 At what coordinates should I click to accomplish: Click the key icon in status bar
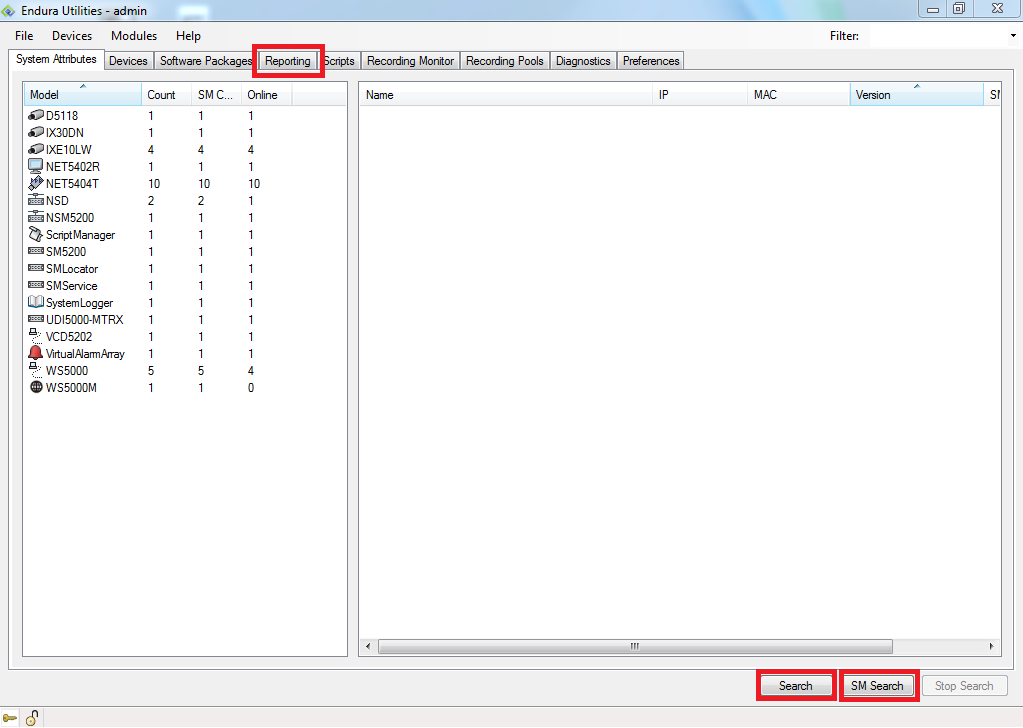pyautogui.click(x=11, y=717)
